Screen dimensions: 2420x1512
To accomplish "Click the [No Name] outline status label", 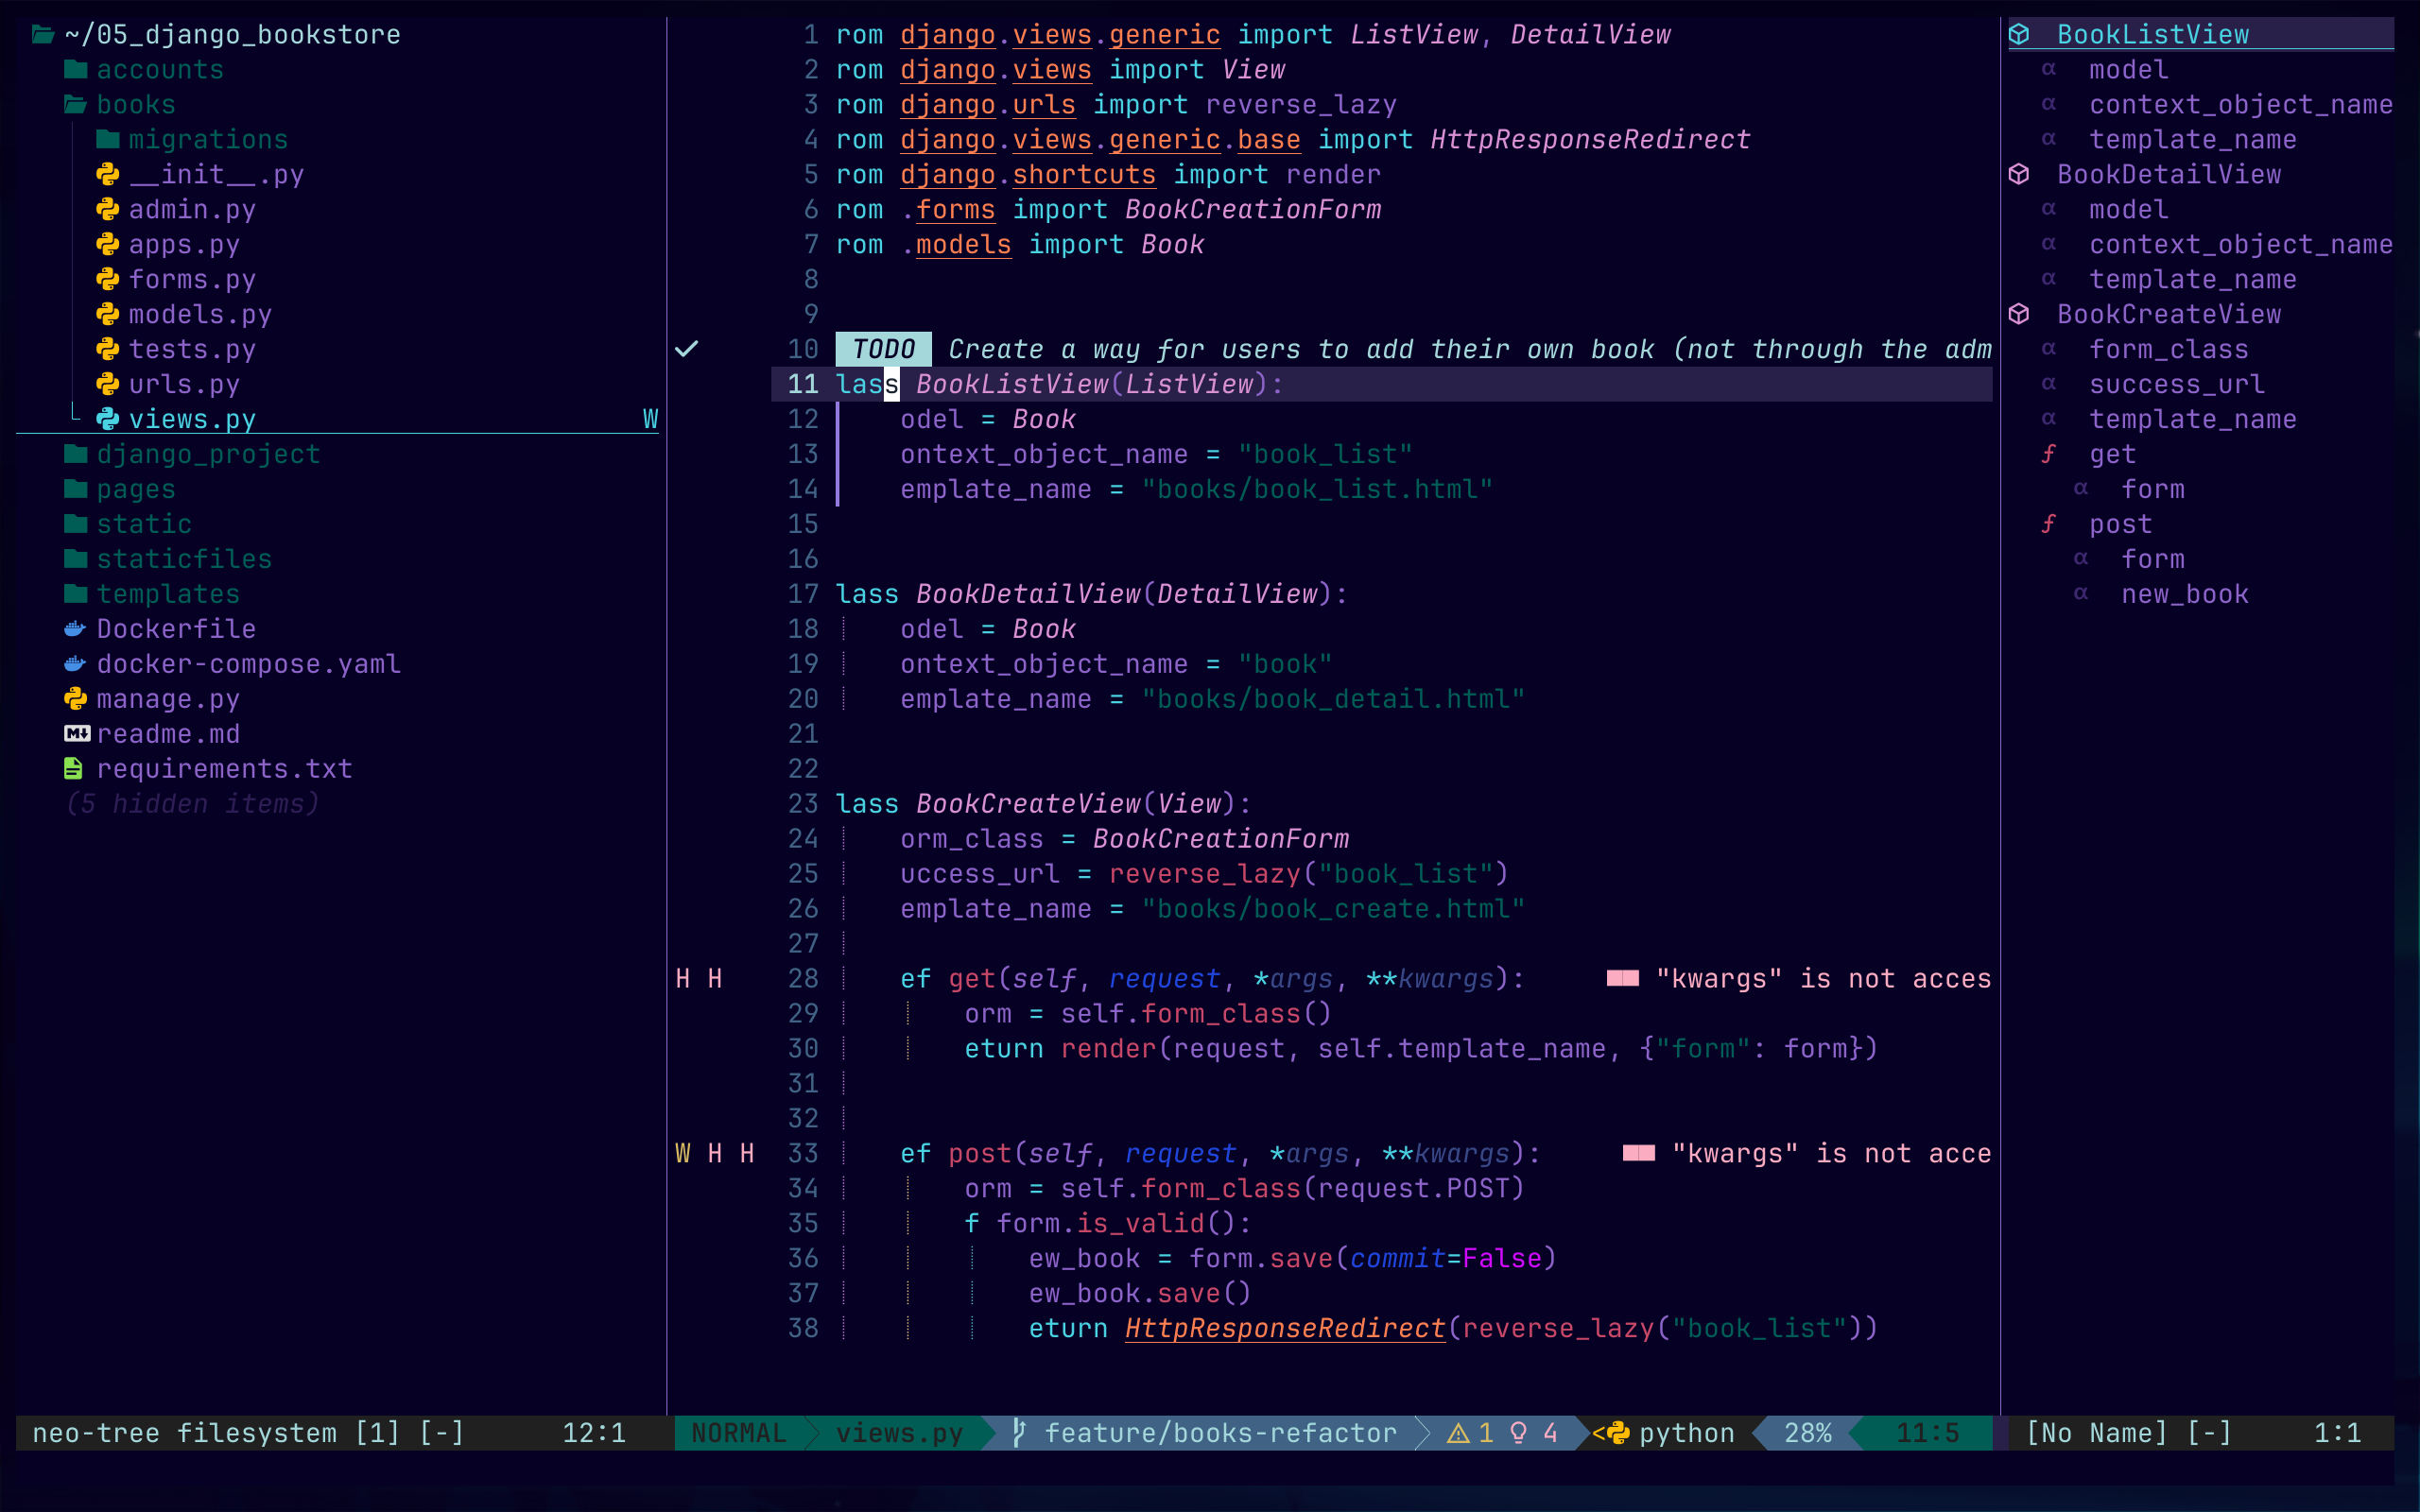I will pos(2096,1433).
